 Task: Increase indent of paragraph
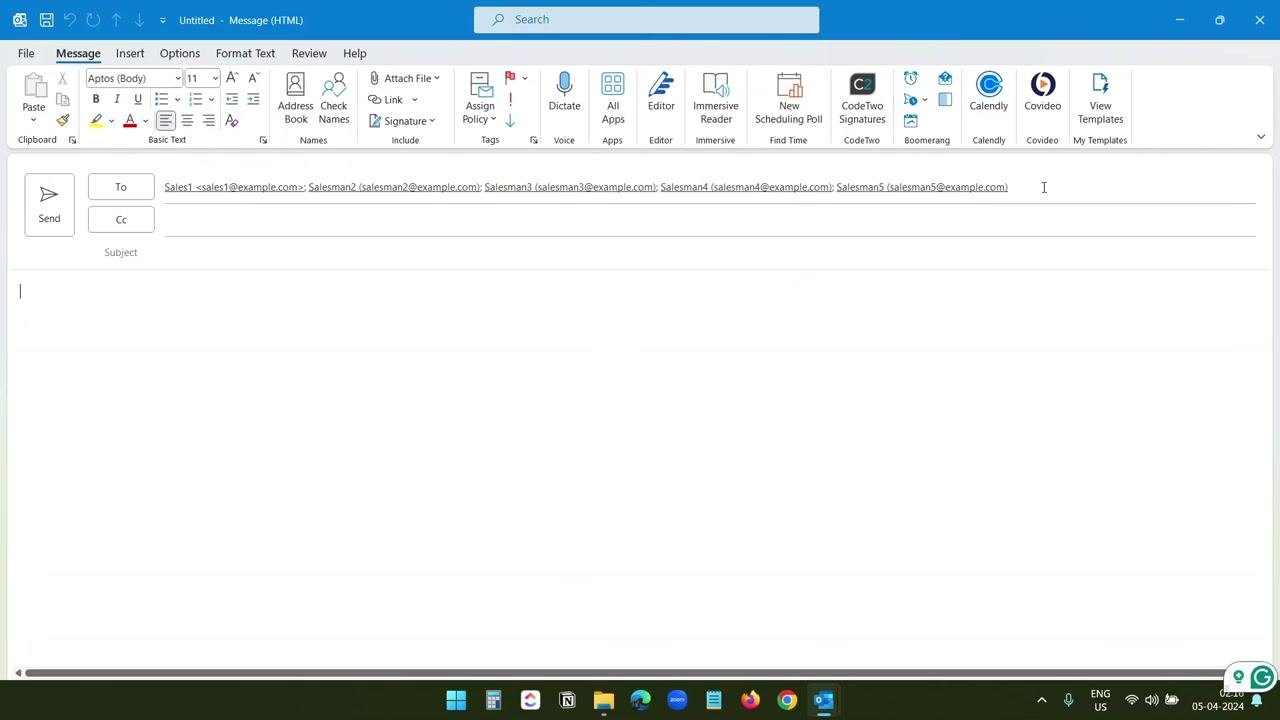pyautogui.click(x=253, y=99)
